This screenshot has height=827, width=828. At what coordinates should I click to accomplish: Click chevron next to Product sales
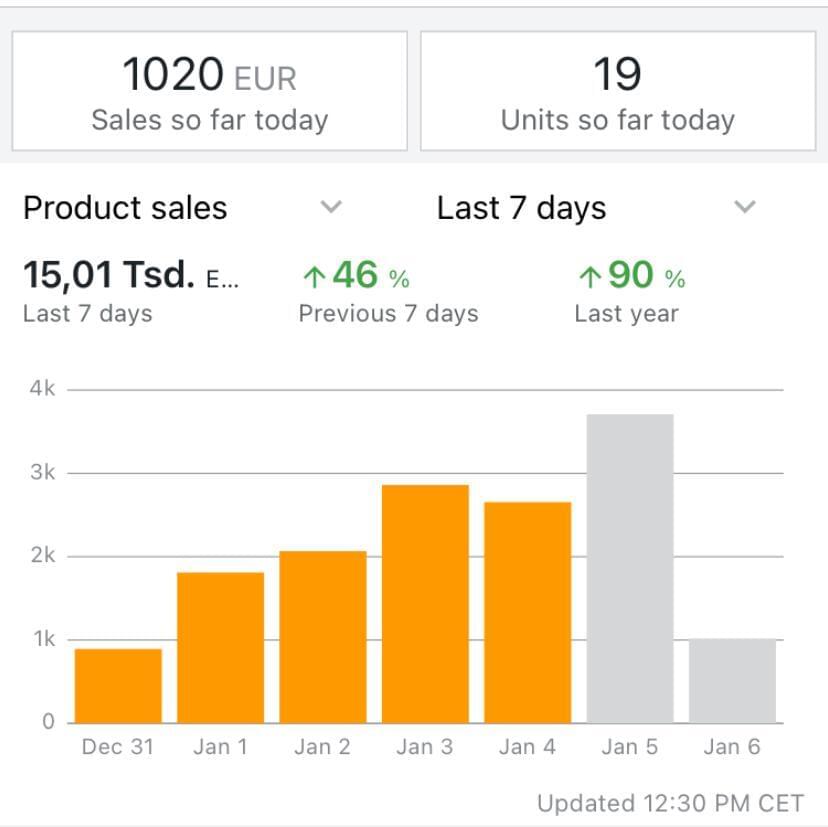coord(331,207)
